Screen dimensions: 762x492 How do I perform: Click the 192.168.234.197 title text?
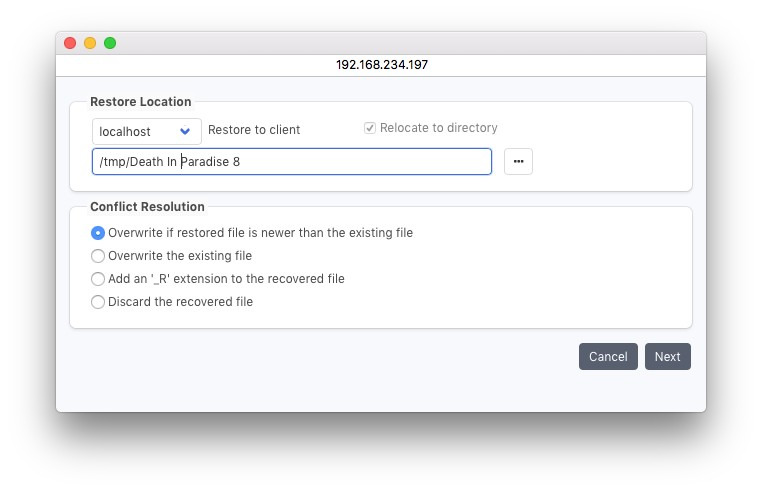(381, 65)
